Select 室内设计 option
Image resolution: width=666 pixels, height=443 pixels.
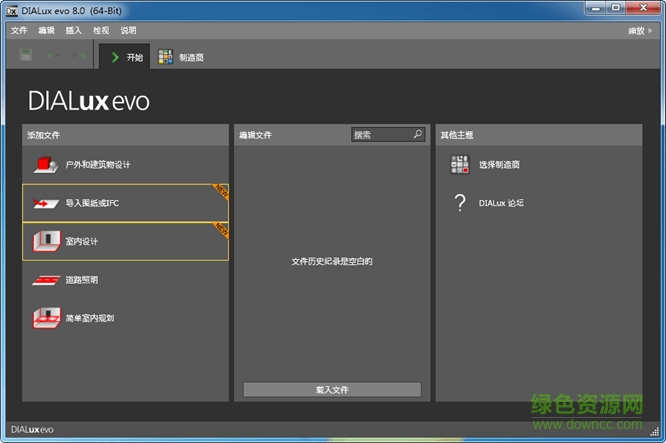click(x=125, y=241)
